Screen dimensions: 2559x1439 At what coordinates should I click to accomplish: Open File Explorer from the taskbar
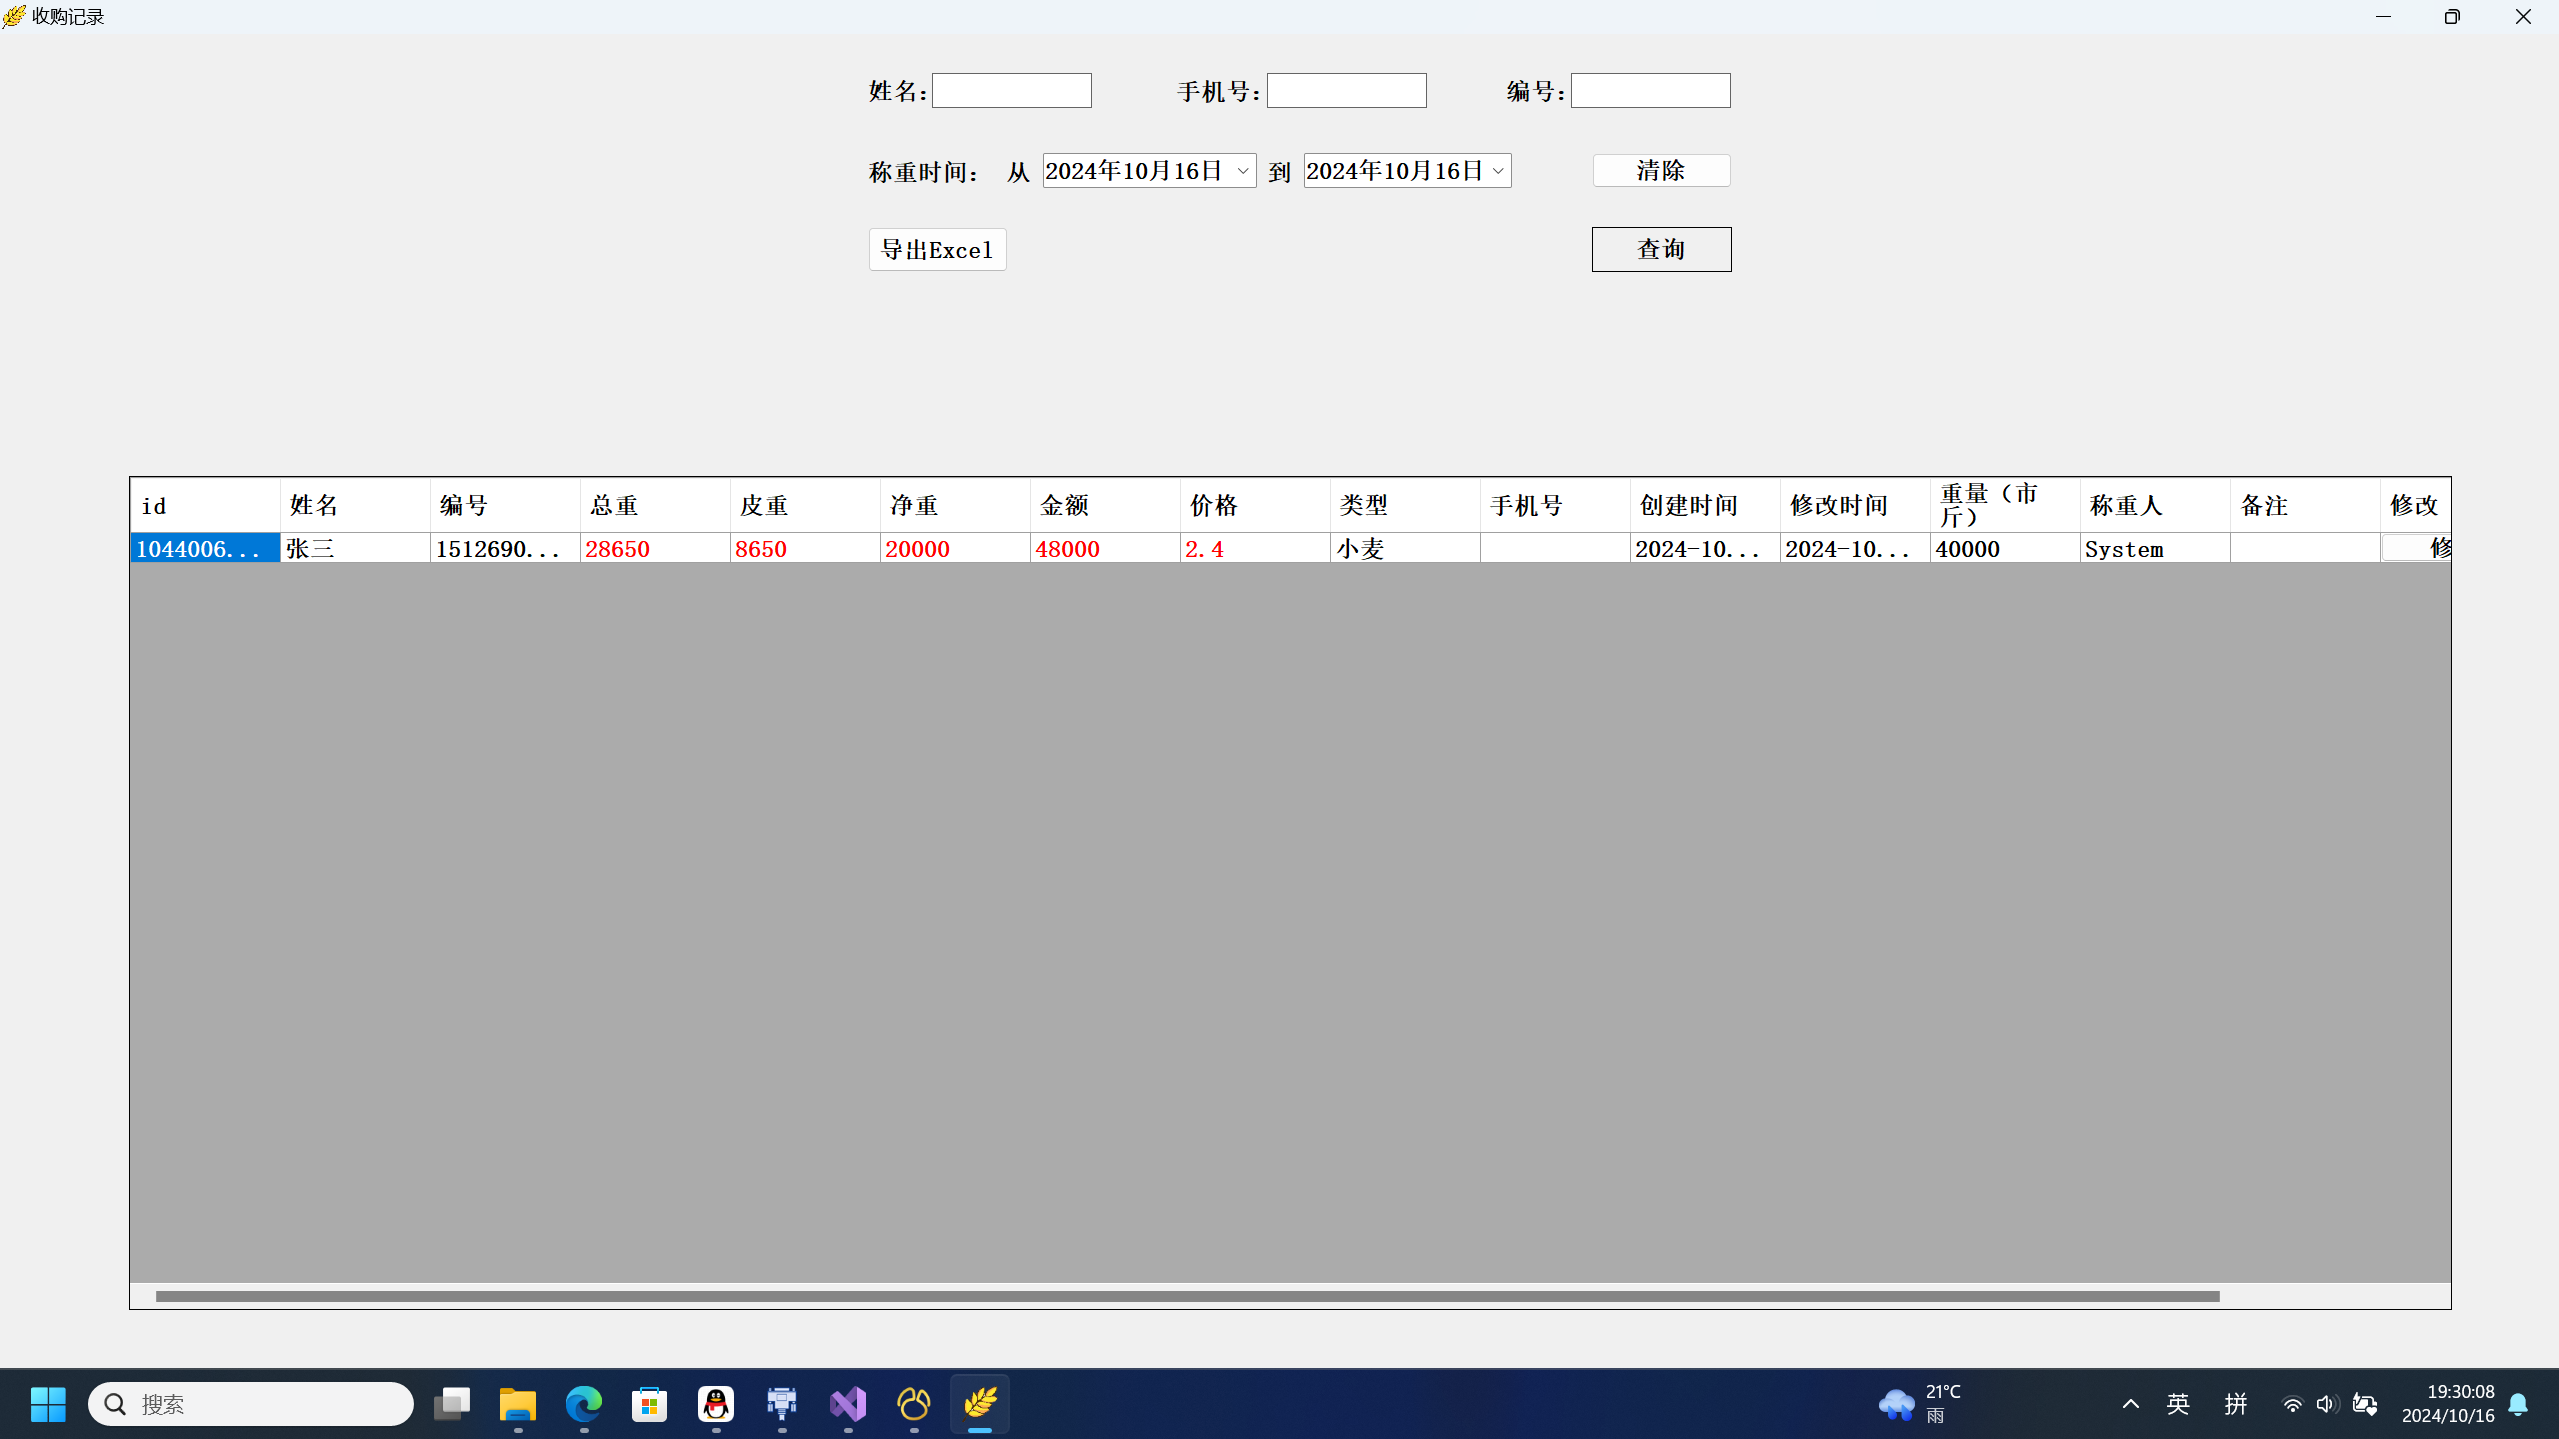pos(517,1404)
